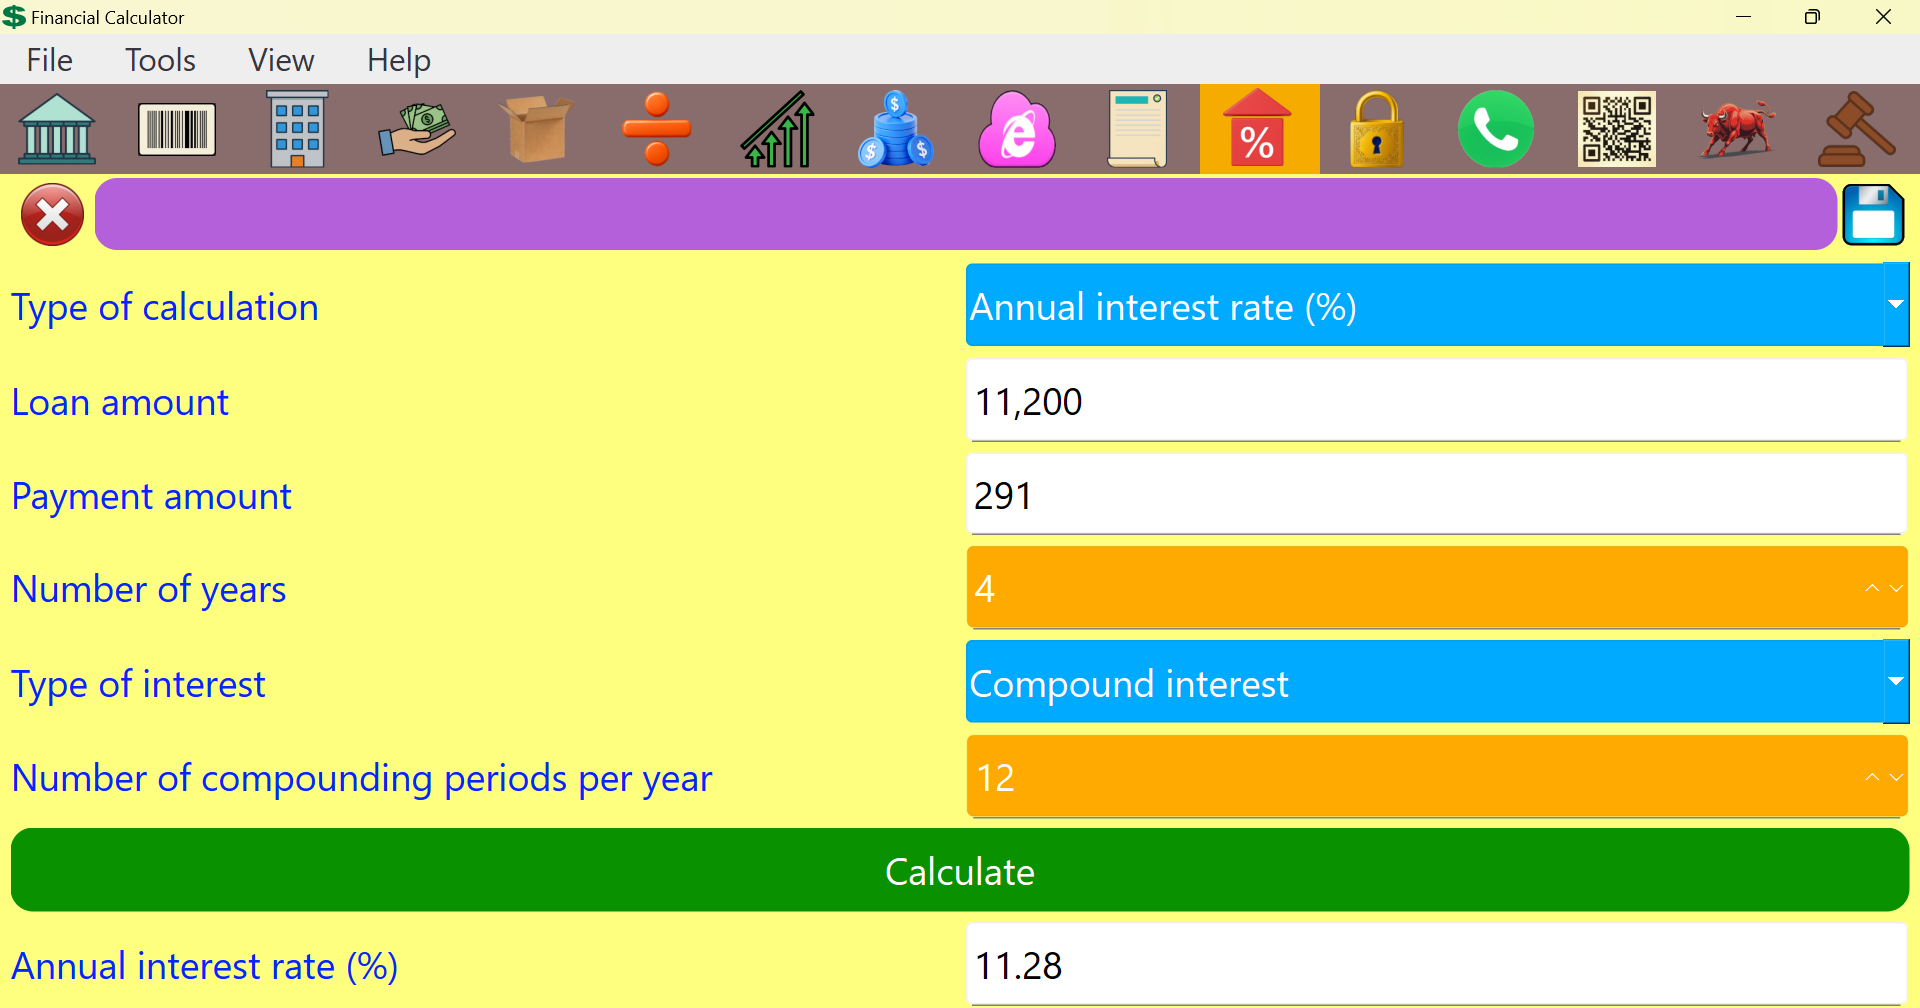This screenshot has width=1920, height=1008.
Task: Open the coin stacks money tool
Action: 896,129
